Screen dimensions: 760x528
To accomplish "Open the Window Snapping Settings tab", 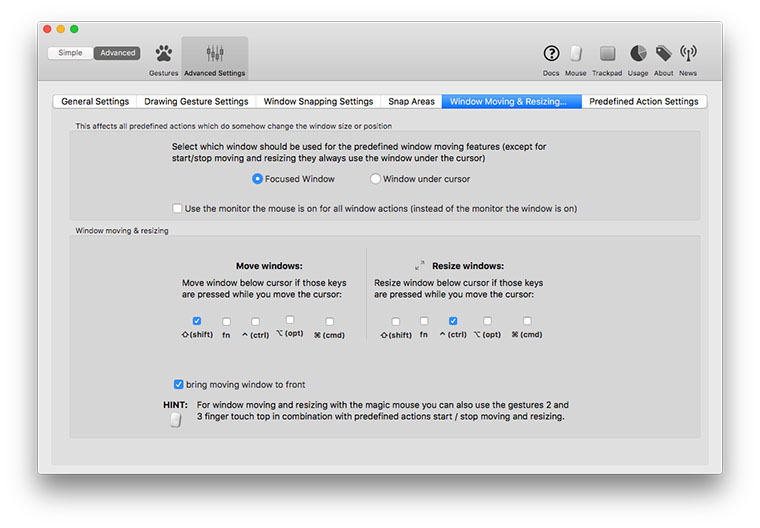I will coord(318,101).
